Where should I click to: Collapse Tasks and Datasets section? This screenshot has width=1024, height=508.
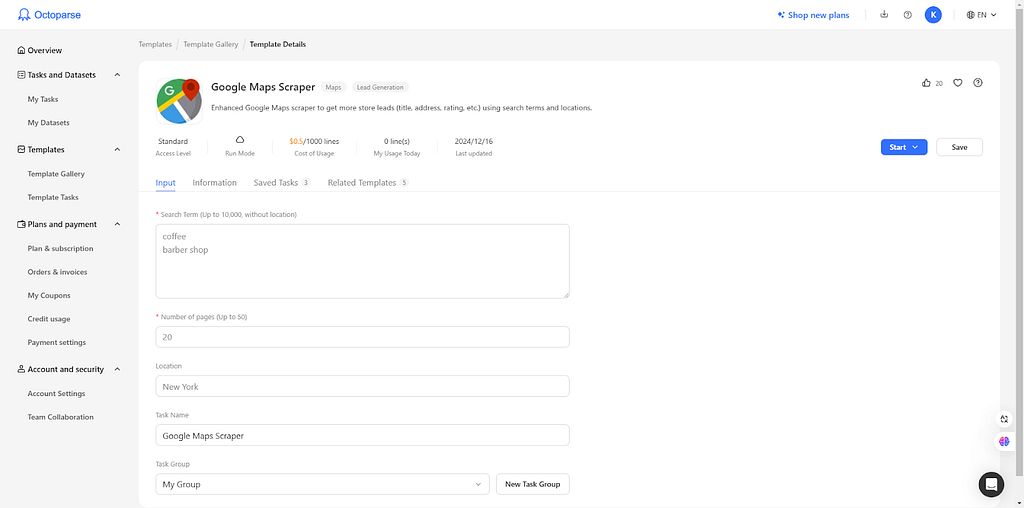[x=118, y=75]
